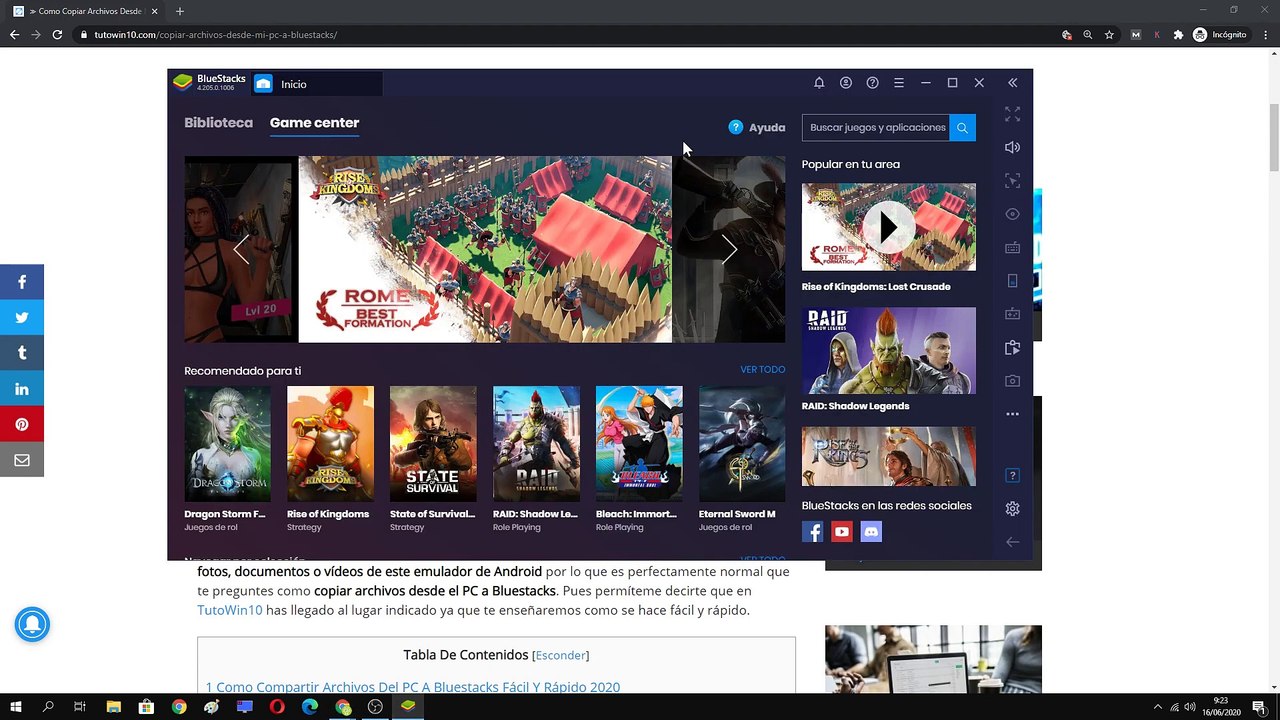Go to previous carousel banner
1280x720 pixels.
[241, 250]
